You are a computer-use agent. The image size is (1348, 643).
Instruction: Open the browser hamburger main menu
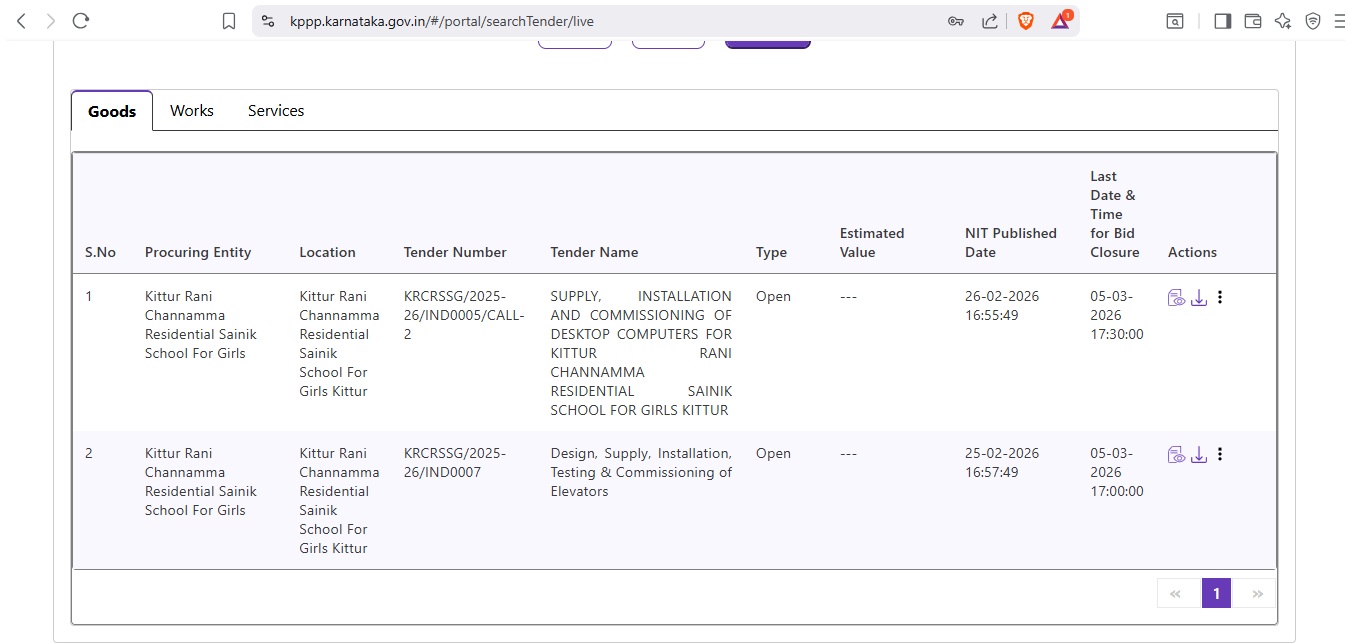pyautogui.click(x=1339, y=21)
